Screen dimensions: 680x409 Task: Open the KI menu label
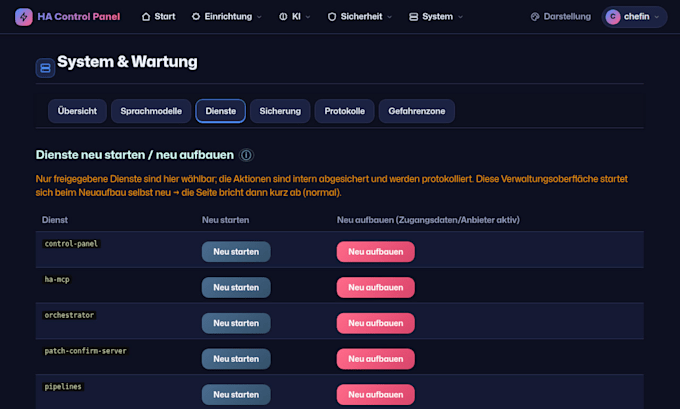coord(296,16)
